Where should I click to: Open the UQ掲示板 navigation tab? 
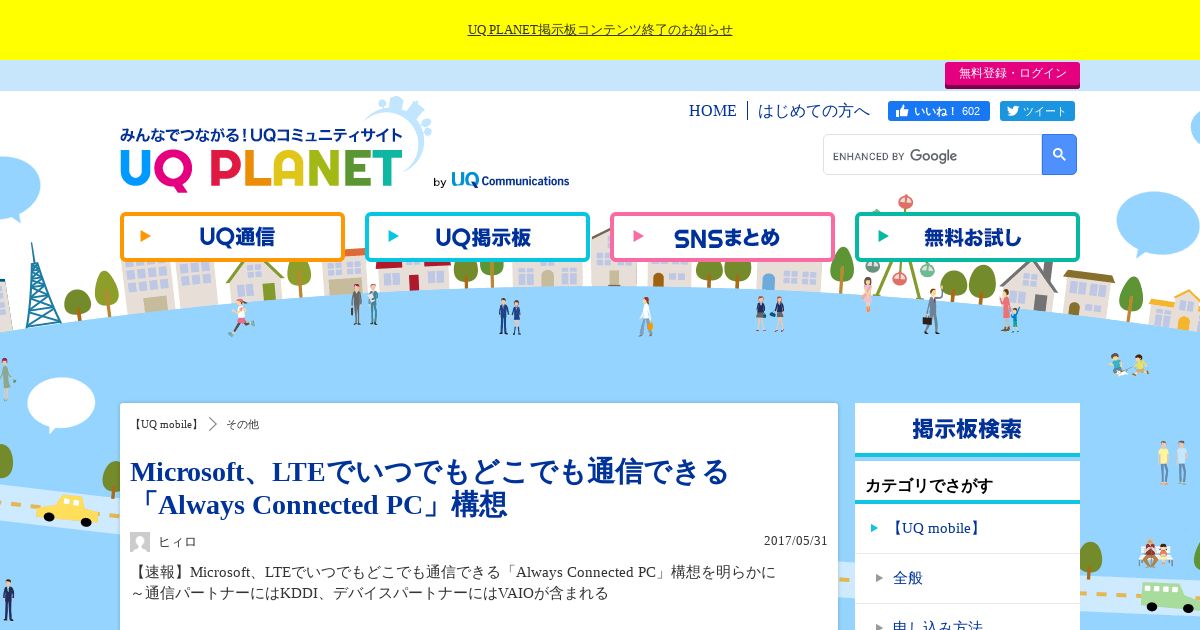pyautogui.click(x=477, y=237)
